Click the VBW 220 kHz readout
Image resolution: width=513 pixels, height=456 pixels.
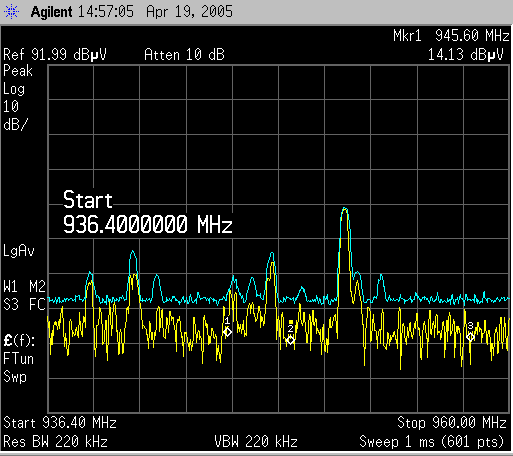tap(256, 442)
